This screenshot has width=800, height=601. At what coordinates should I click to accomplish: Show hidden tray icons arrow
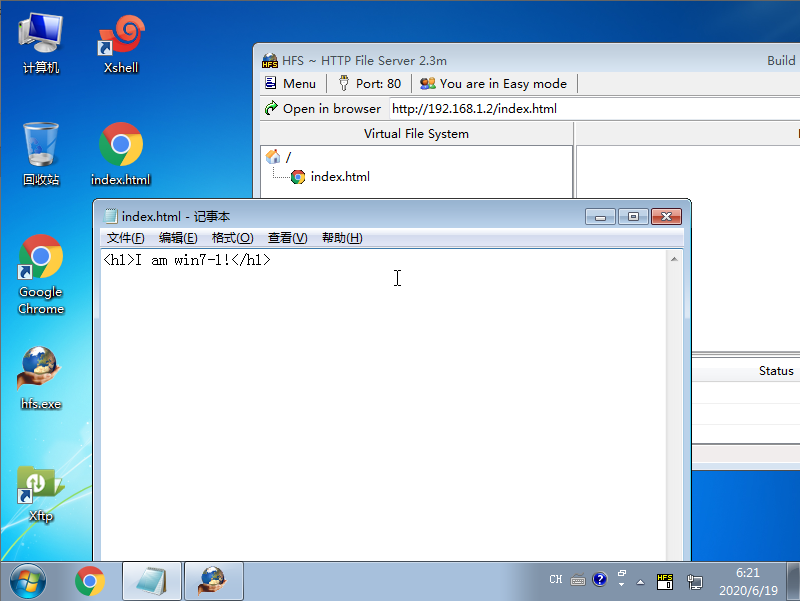click(x=640, y=581)
